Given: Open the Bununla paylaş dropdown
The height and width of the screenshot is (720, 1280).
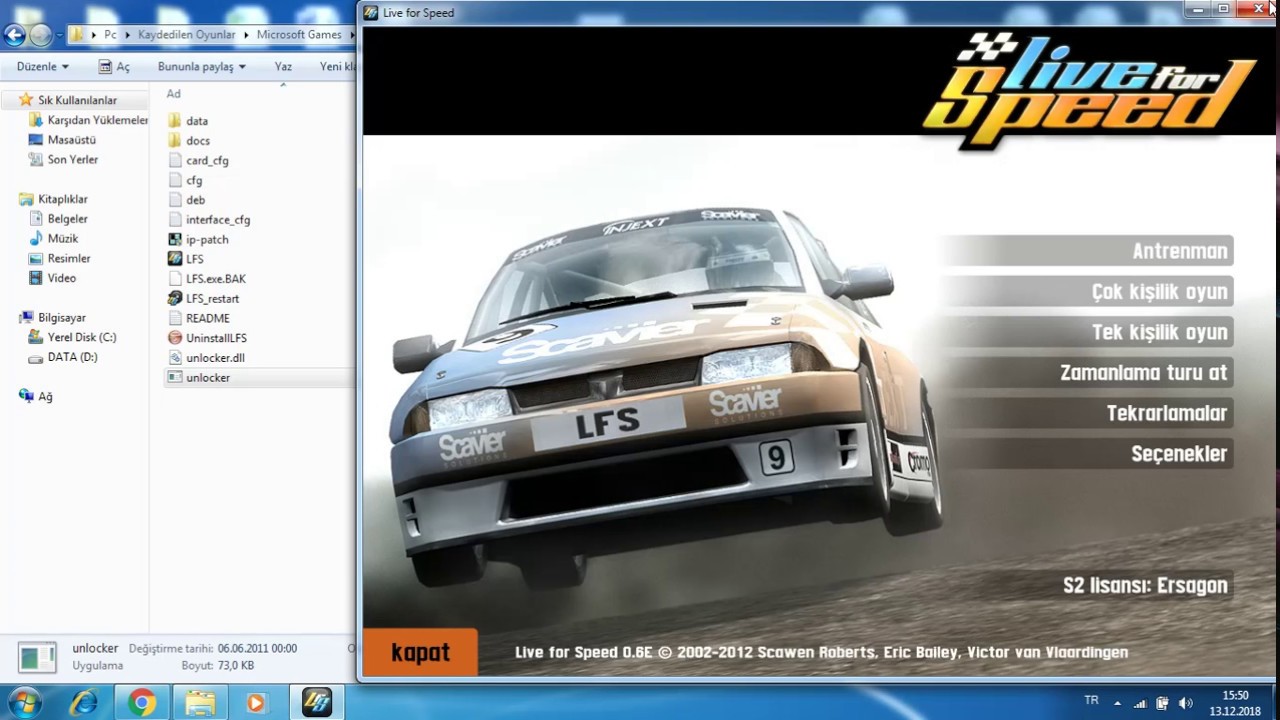Looking at the screenshot, I should pyautogui.click(x=202, y=67).
